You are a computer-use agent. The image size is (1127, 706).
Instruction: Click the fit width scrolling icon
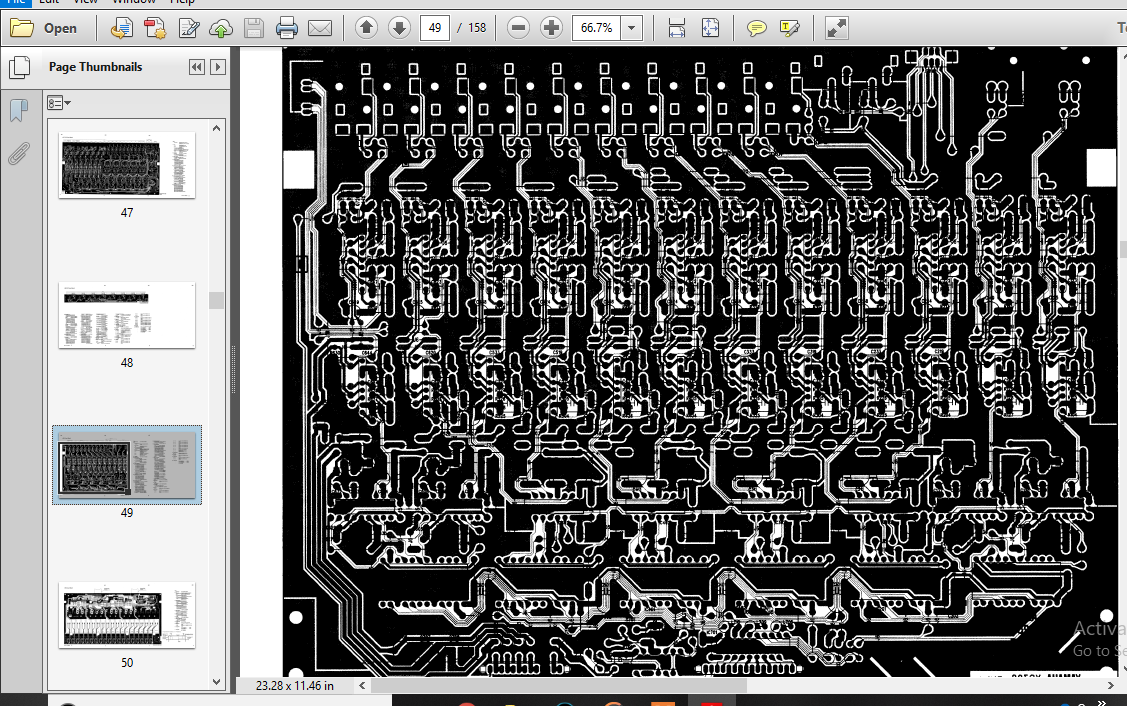pos(676,28)
